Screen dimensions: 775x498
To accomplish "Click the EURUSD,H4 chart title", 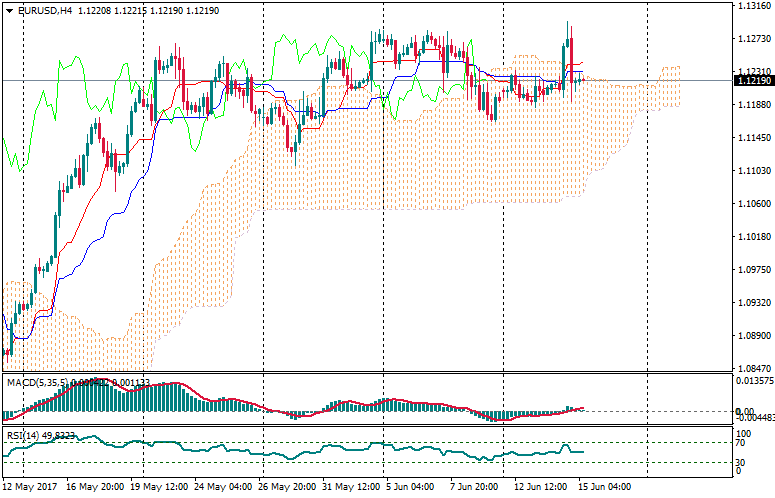I will (x=44, y=11).
